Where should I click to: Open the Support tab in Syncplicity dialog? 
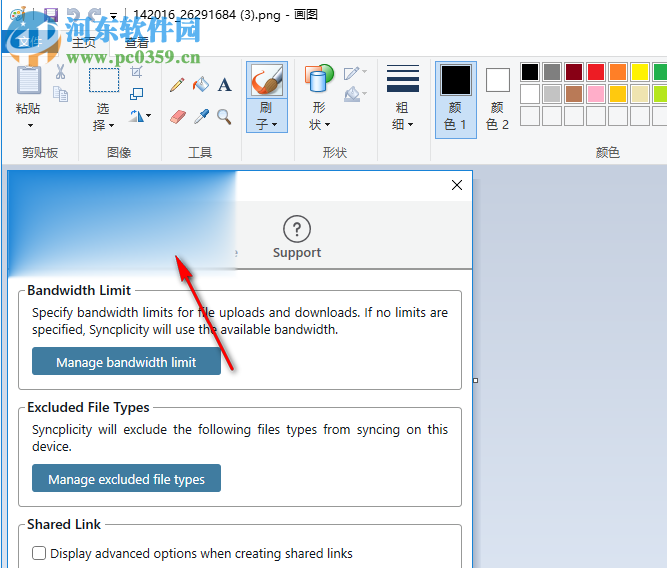pyautogui.click(x=297, y=236)
